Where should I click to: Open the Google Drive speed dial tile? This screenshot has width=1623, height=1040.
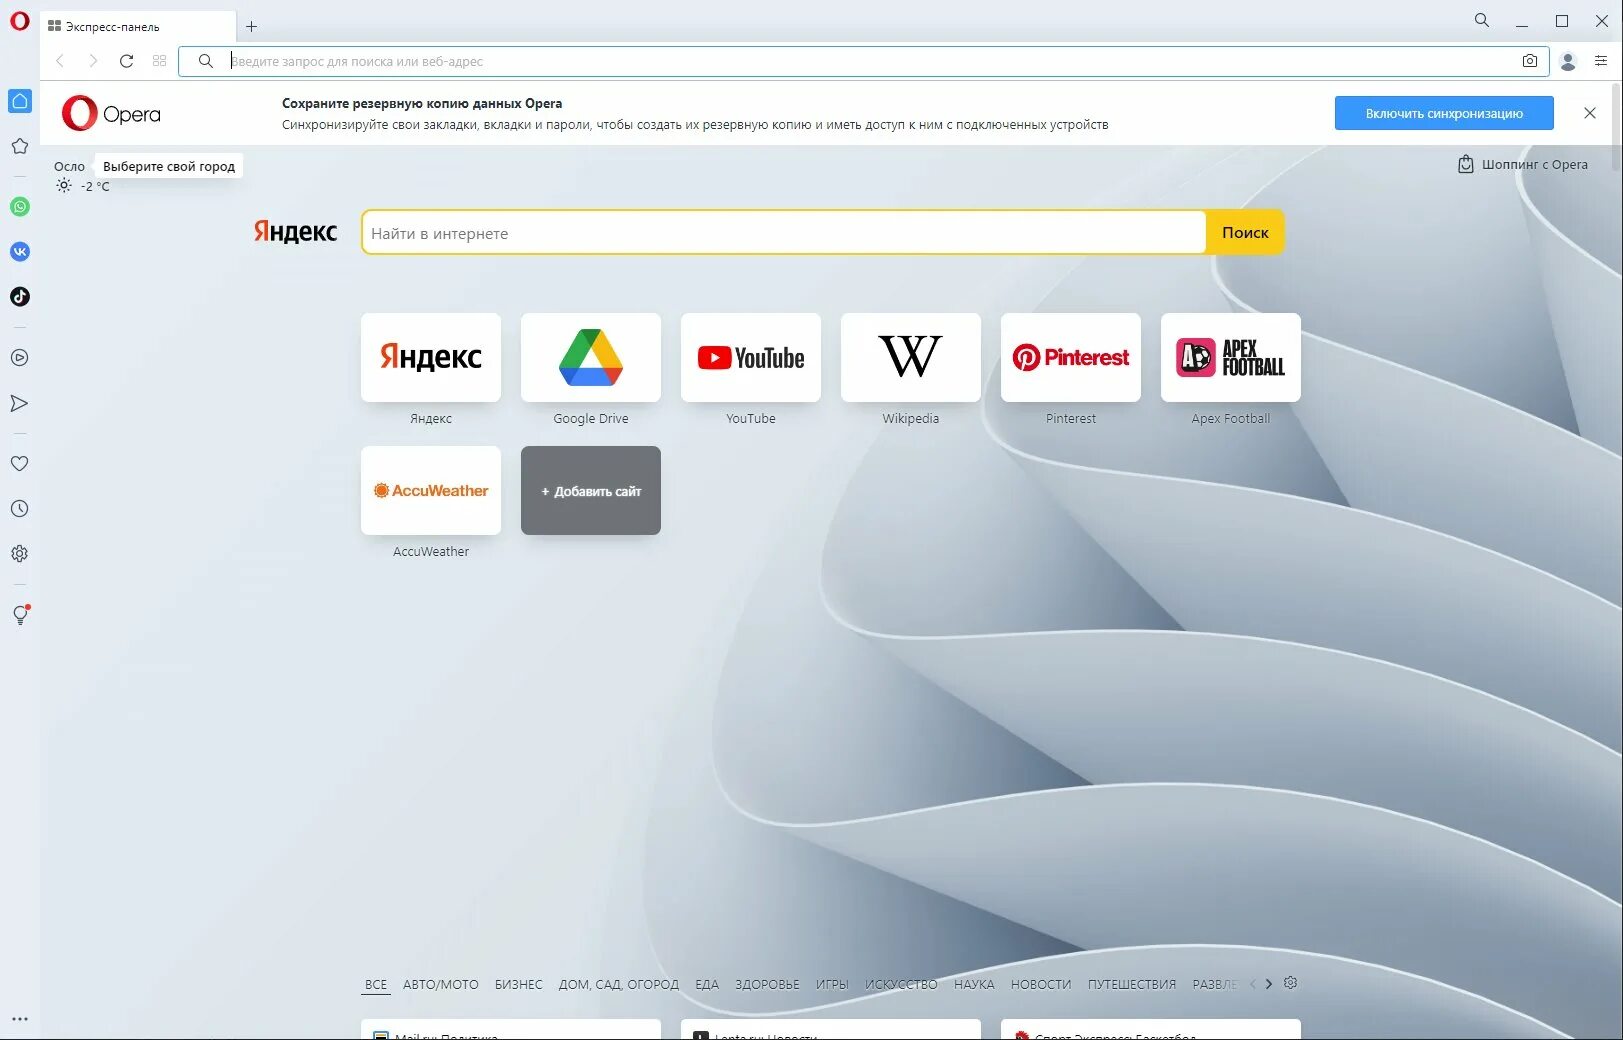tap(591, 357)
